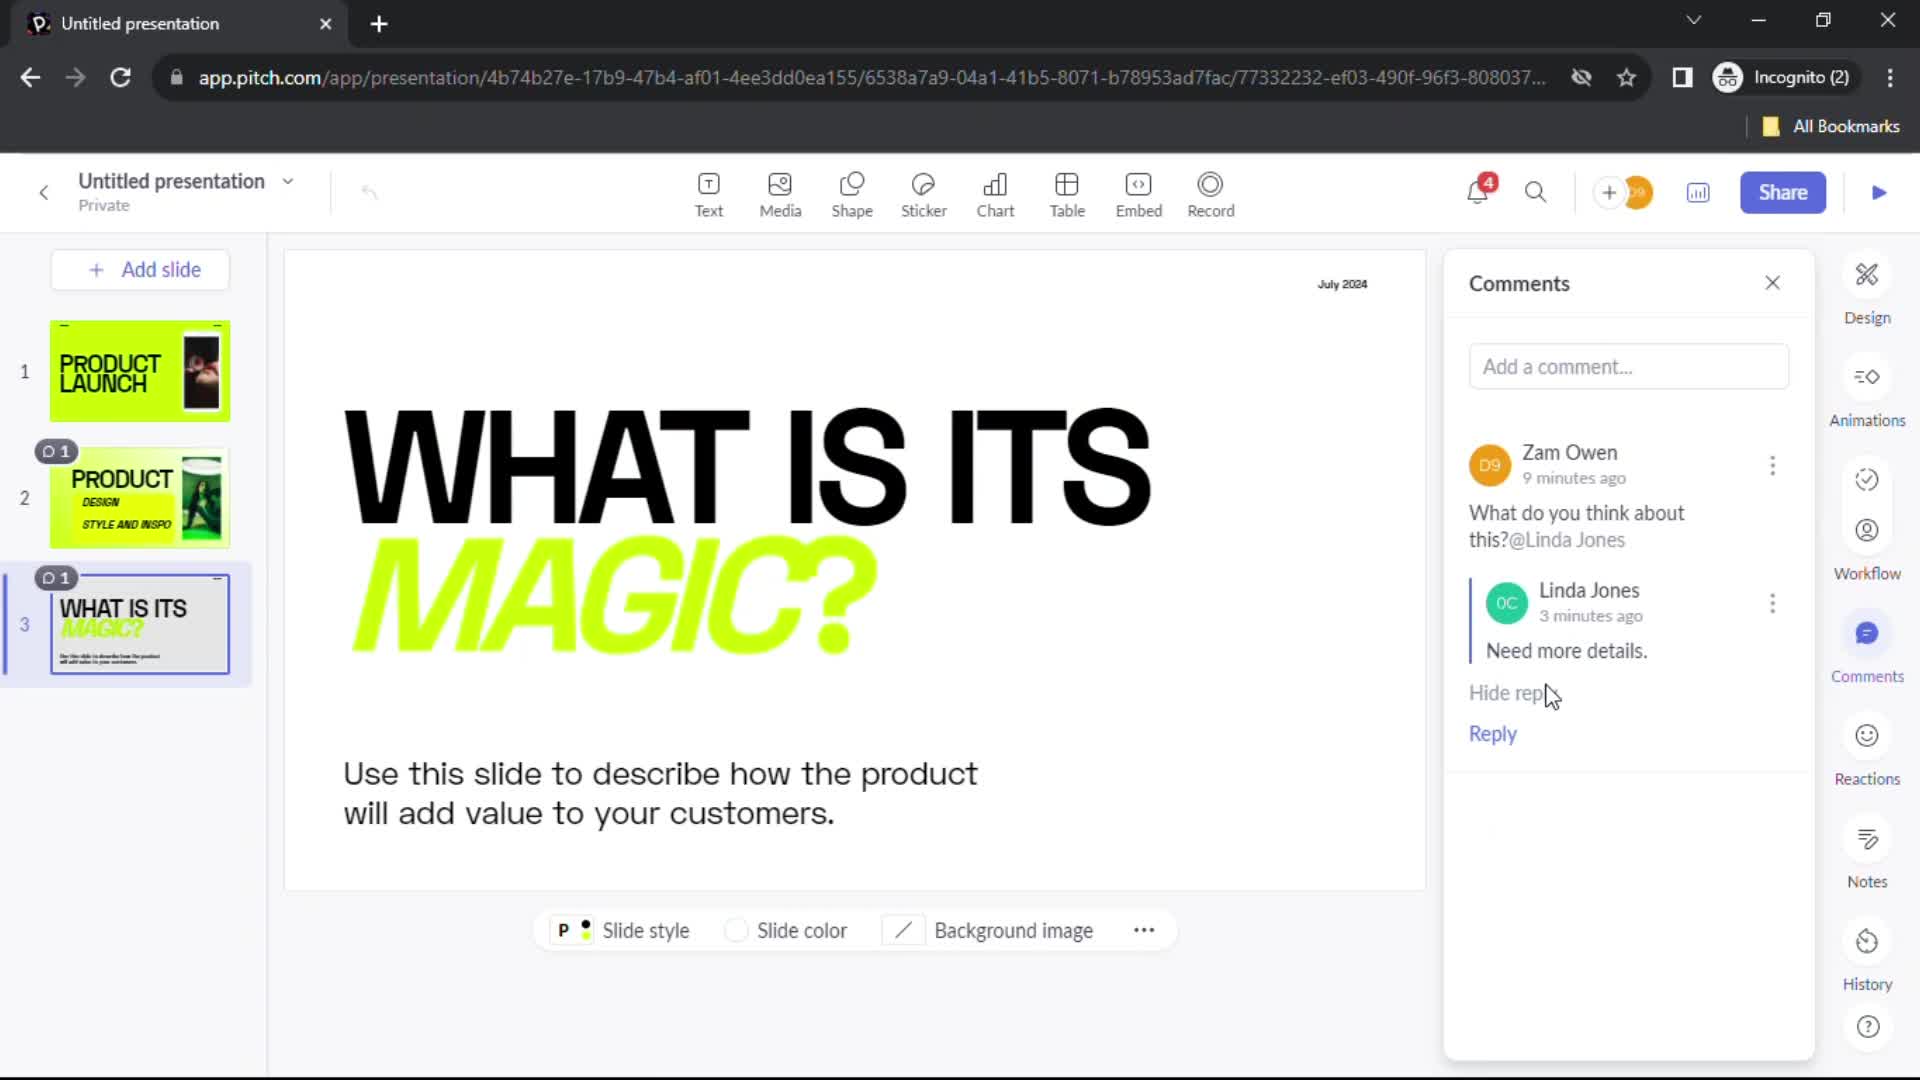The image size is (1920, 1080).
Task: Open the Embed tool options
Action: coord(1138,191)
